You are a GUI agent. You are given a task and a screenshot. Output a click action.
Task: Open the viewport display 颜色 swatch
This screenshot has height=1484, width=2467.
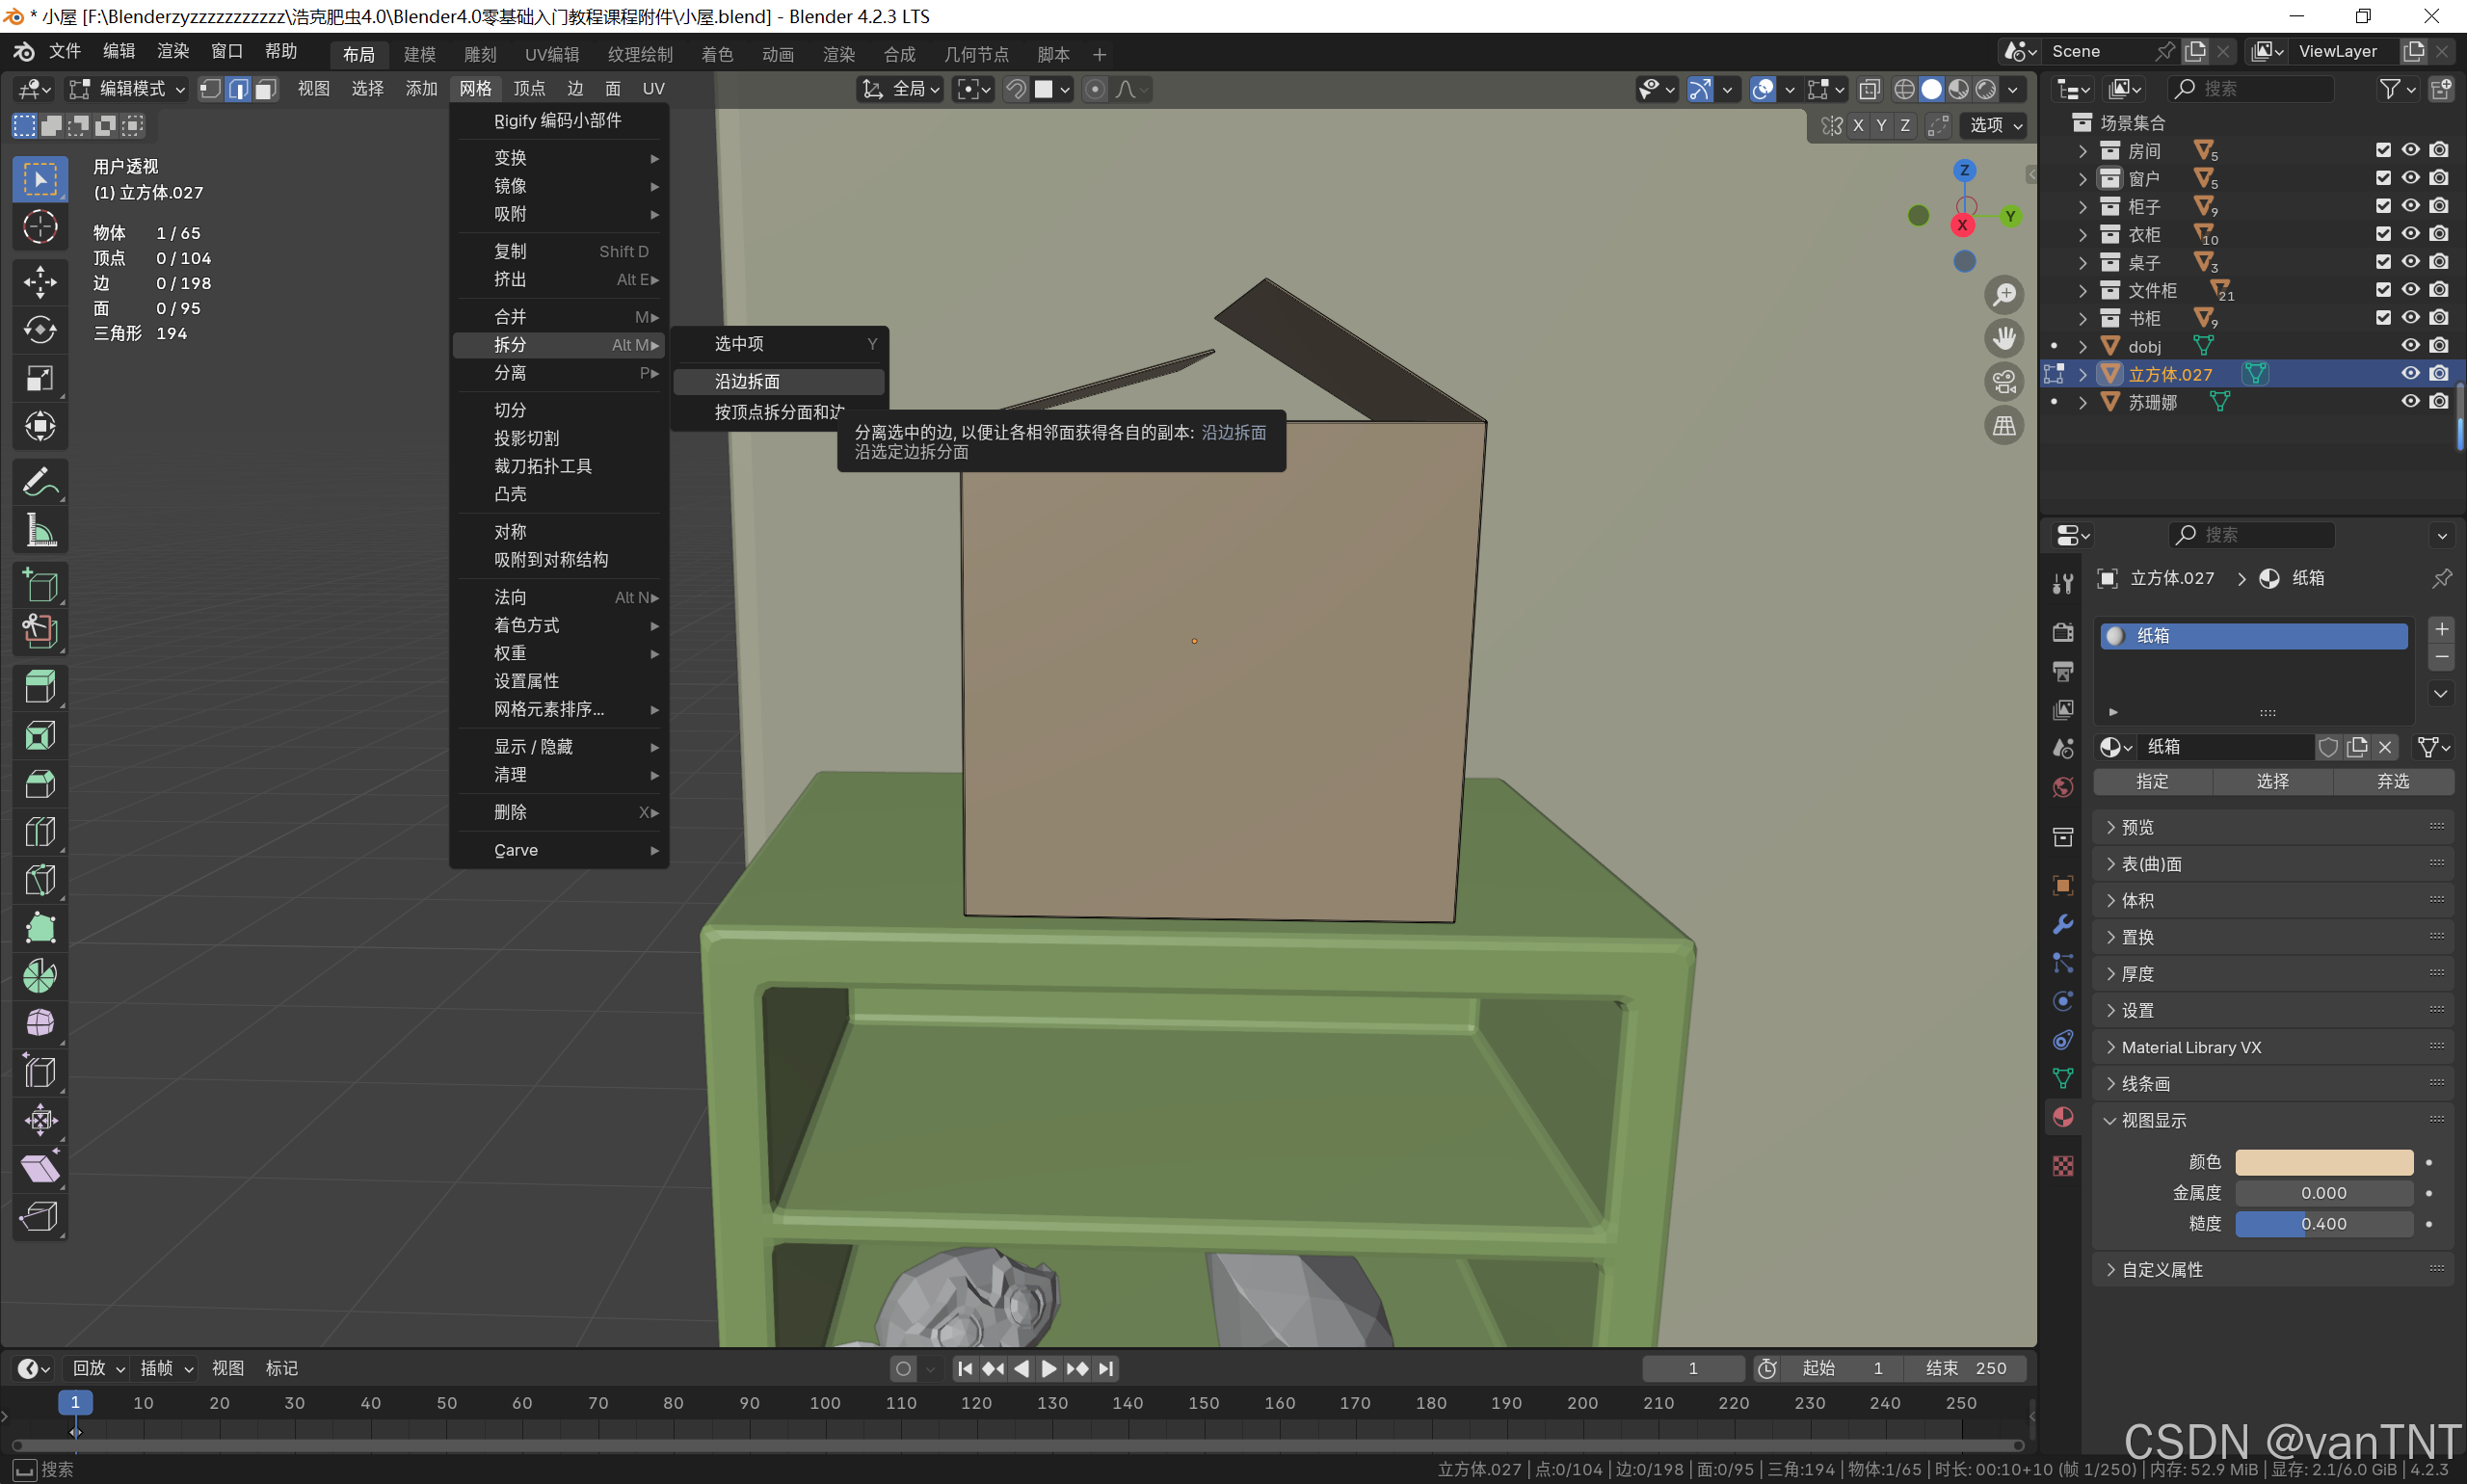2323,1162
